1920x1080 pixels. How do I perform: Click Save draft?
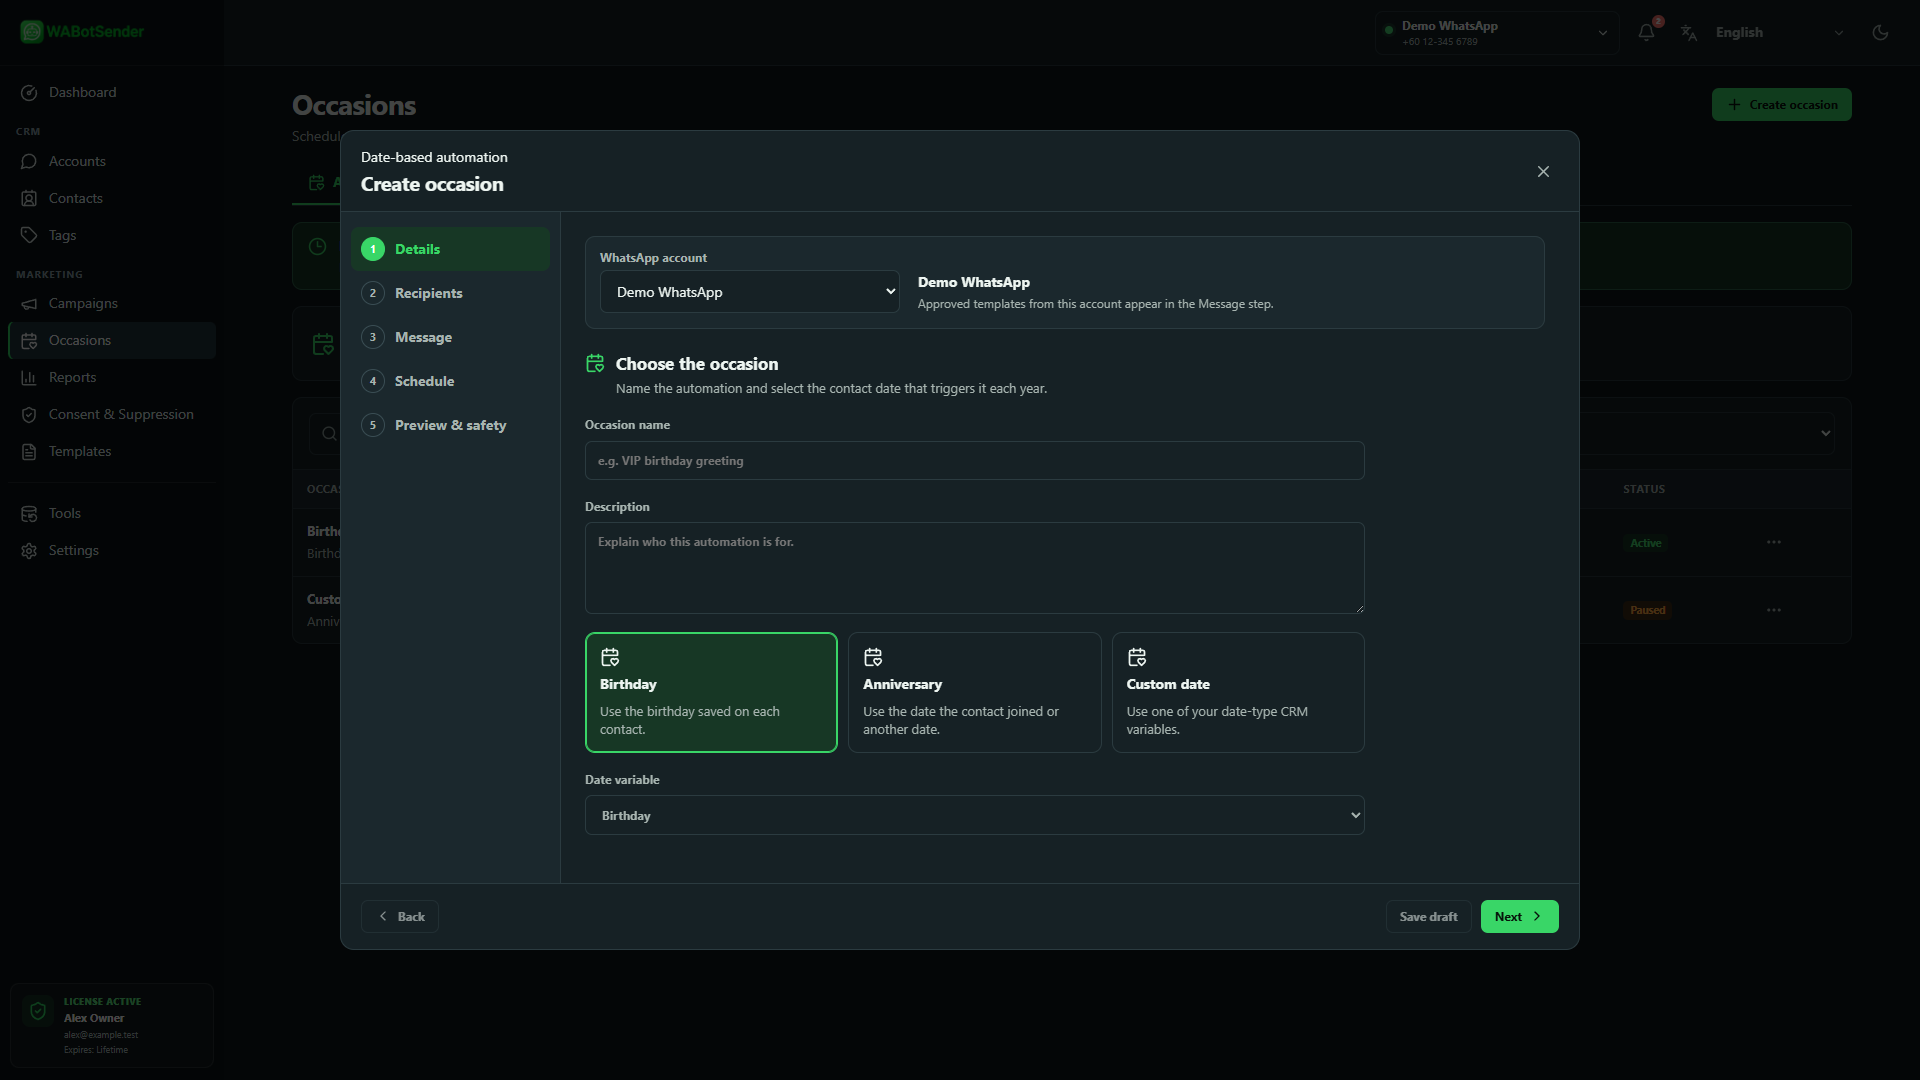click(x=1428, y=916)
